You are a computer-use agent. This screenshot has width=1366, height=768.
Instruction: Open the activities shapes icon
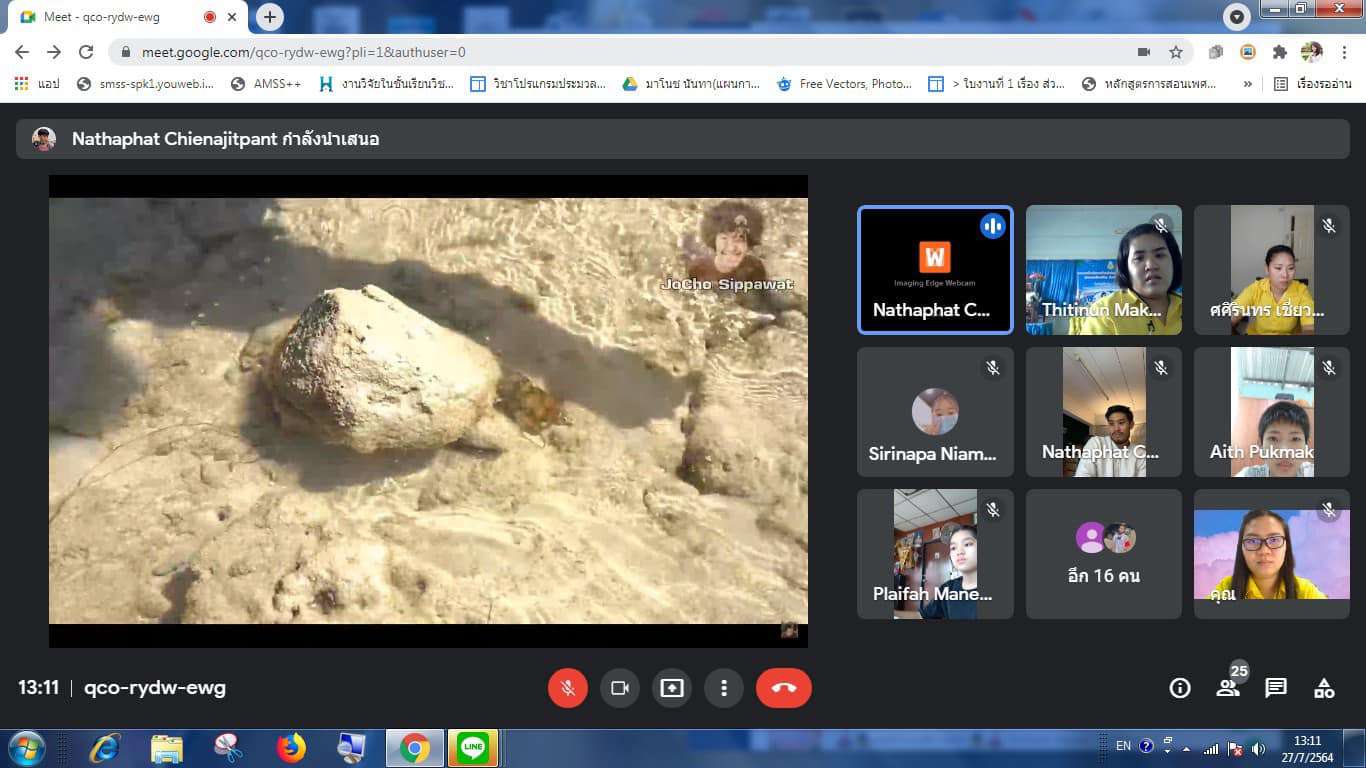click(x=1324, y=688)
